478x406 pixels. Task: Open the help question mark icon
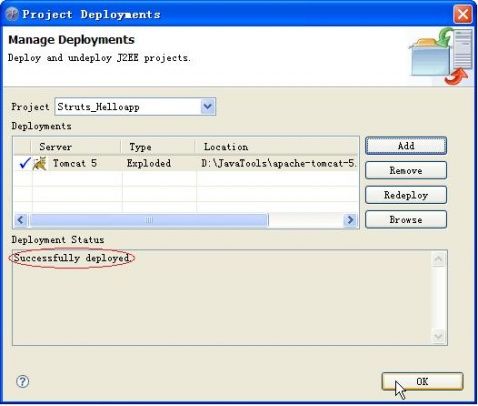tap(23, 381)
